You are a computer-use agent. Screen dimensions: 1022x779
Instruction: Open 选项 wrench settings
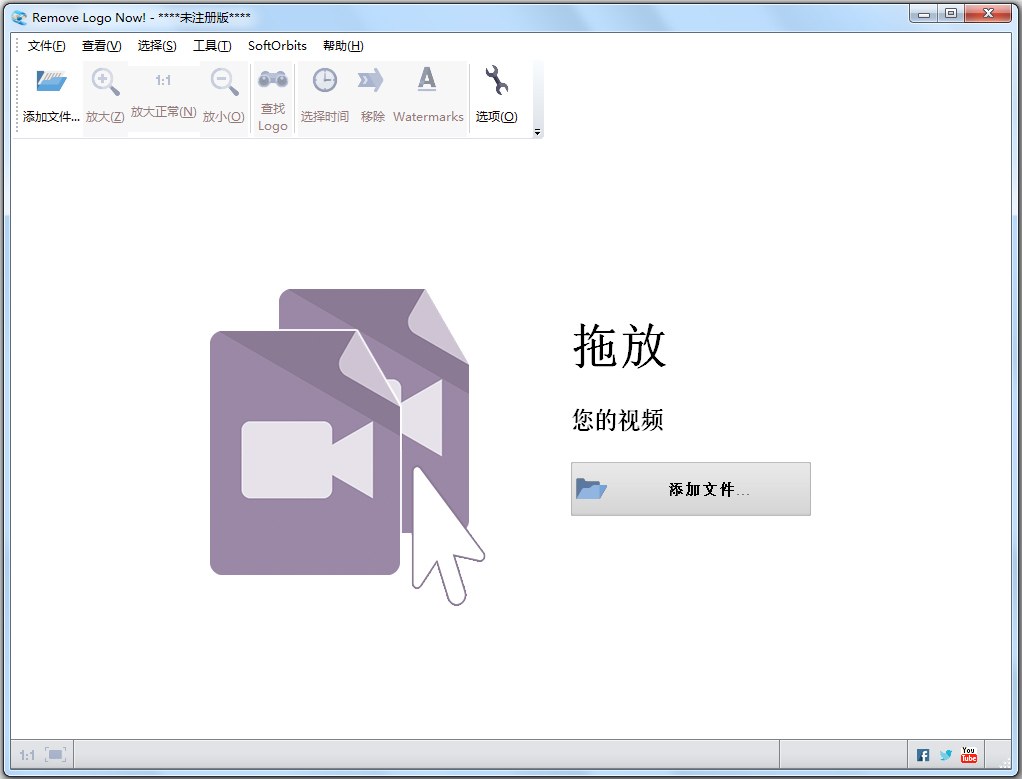pyautogui.click(x=496, y=81)
